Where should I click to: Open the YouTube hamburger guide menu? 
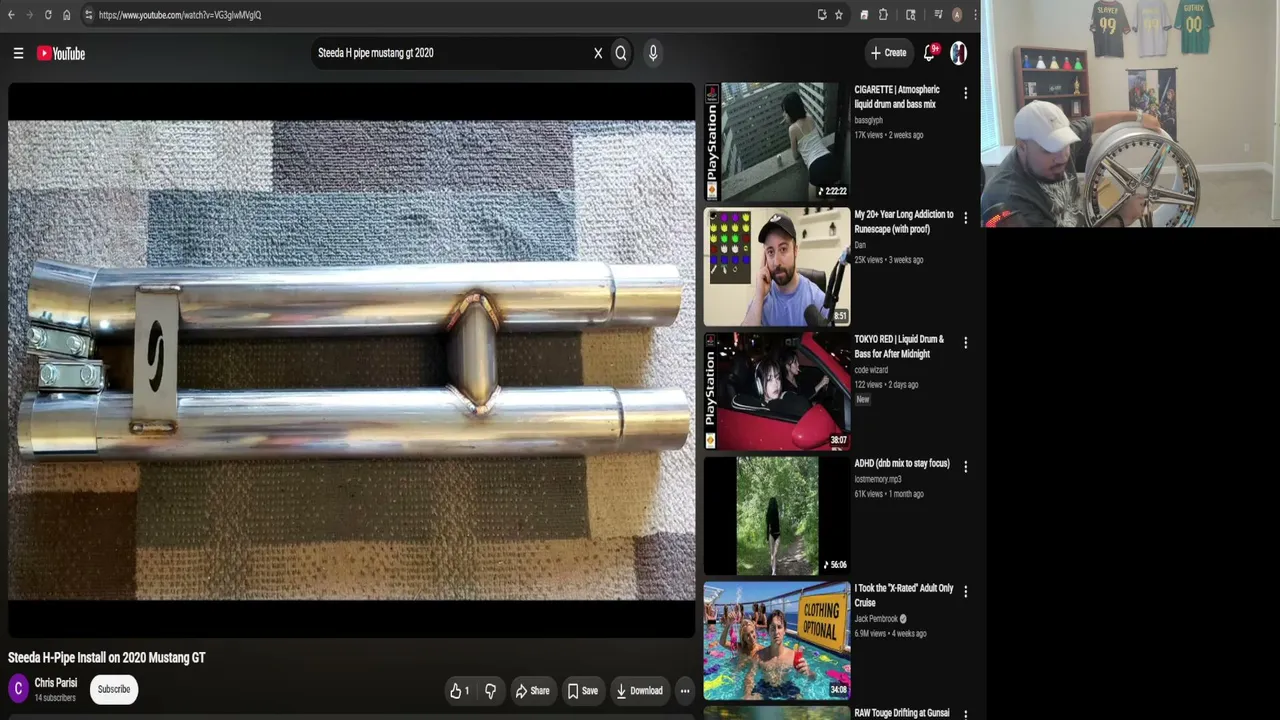pyautogui.click(x=18, y=53)
